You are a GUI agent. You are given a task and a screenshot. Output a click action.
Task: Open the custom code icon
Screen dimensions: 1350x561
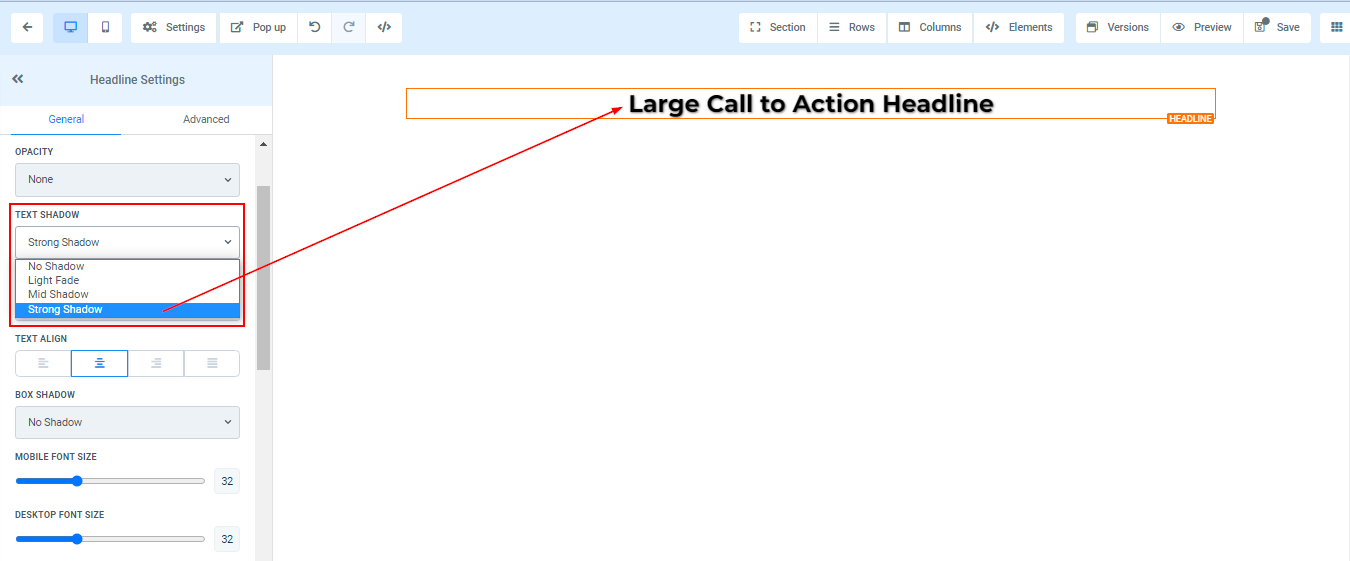pyautogui.click(x=384, y=27)
